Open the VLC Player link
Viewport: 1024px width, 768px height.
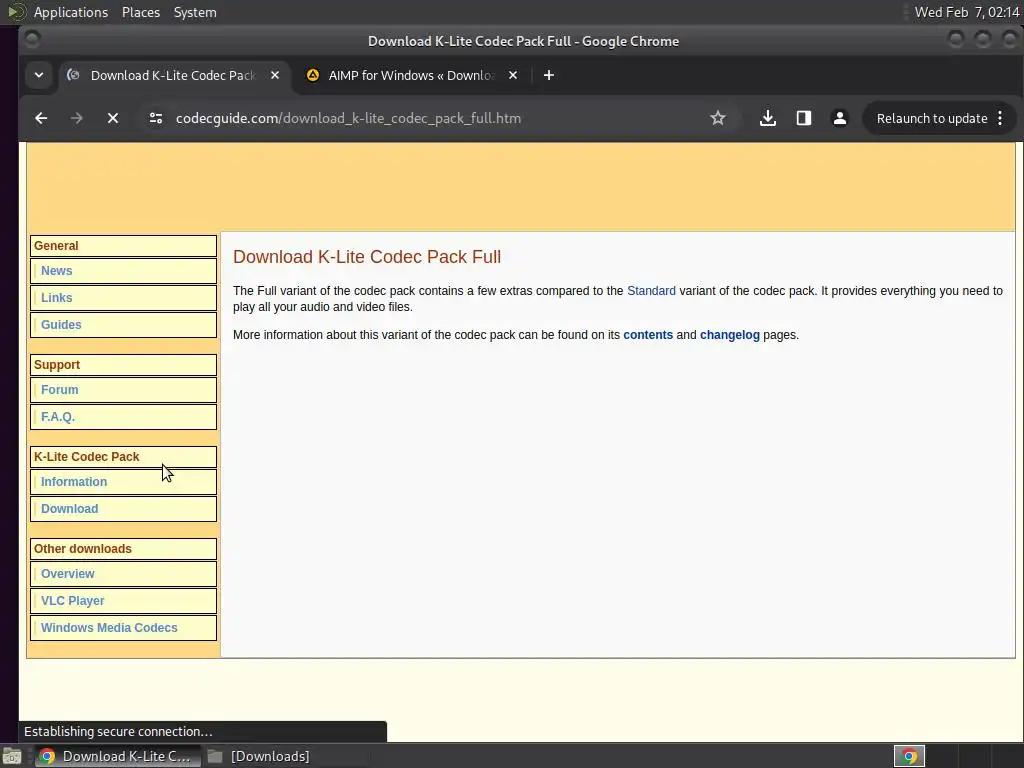point(72,601)
